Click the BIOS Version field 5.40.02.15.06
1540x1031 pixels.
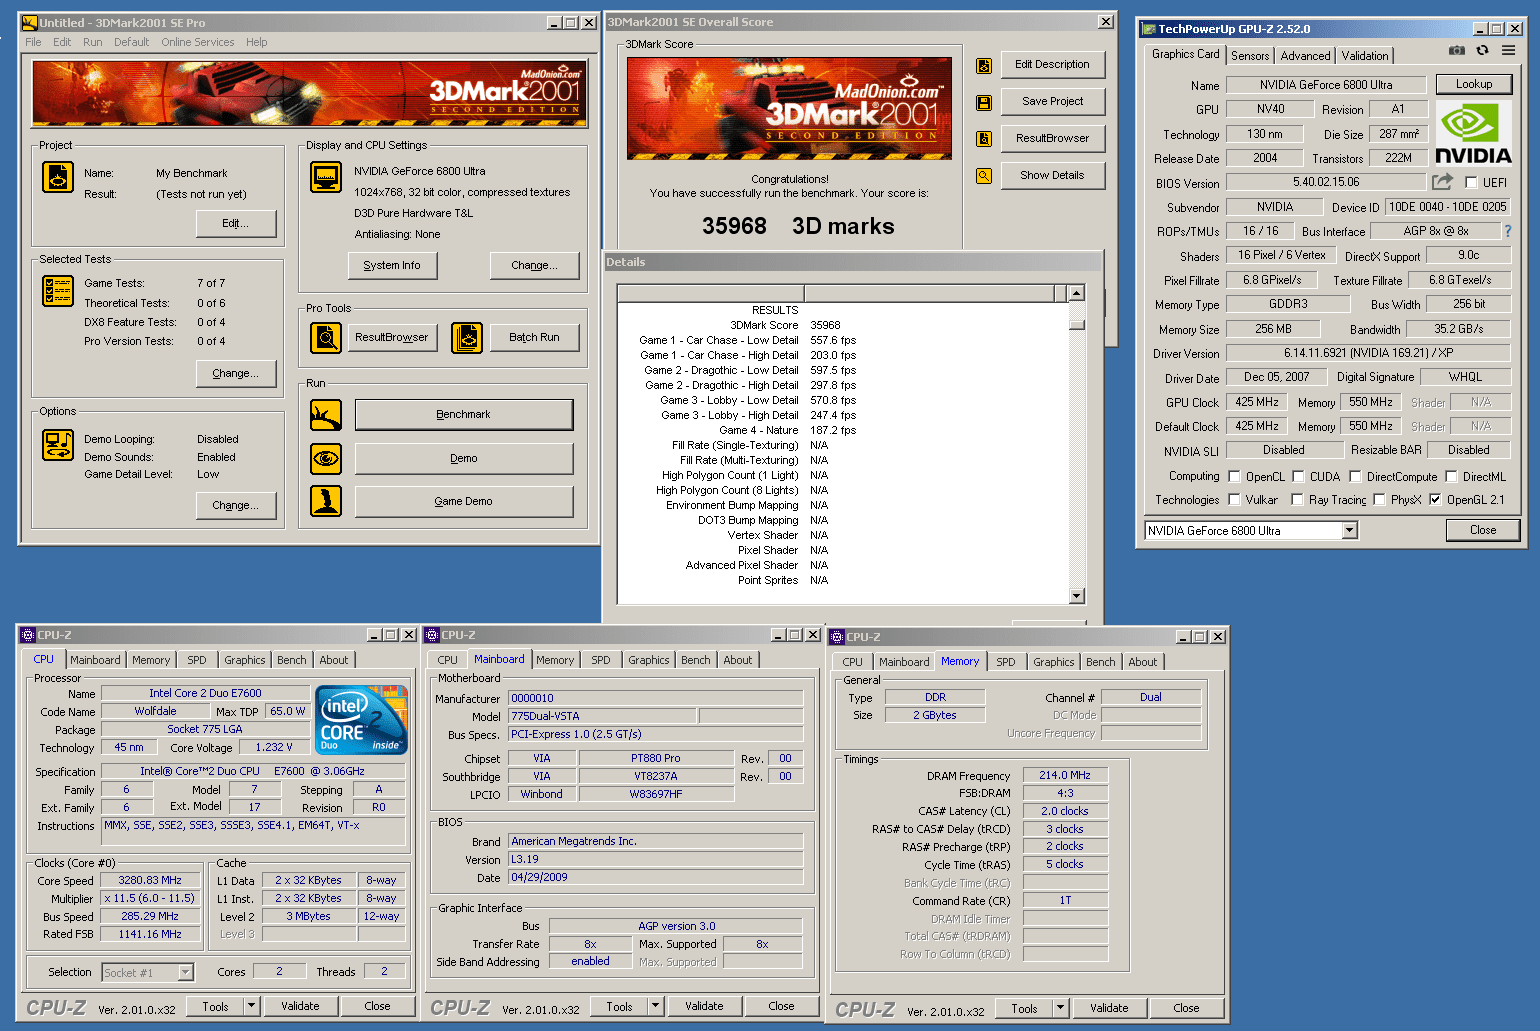pos(1326,182)
